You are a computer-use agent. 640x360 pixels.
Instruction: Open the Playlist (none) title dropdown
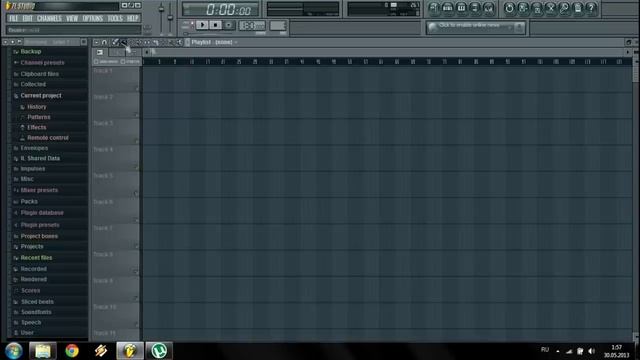tap(214, 42)
